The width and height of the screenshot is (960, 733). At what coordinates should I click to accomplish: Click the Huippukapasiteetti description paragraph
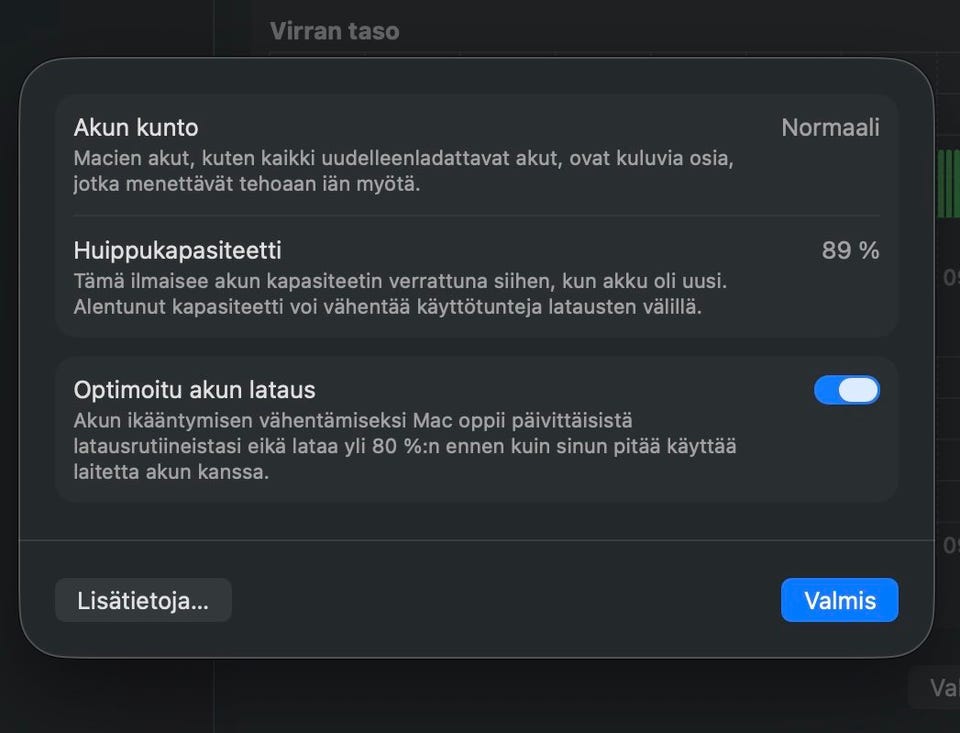(x=400, y=294)
